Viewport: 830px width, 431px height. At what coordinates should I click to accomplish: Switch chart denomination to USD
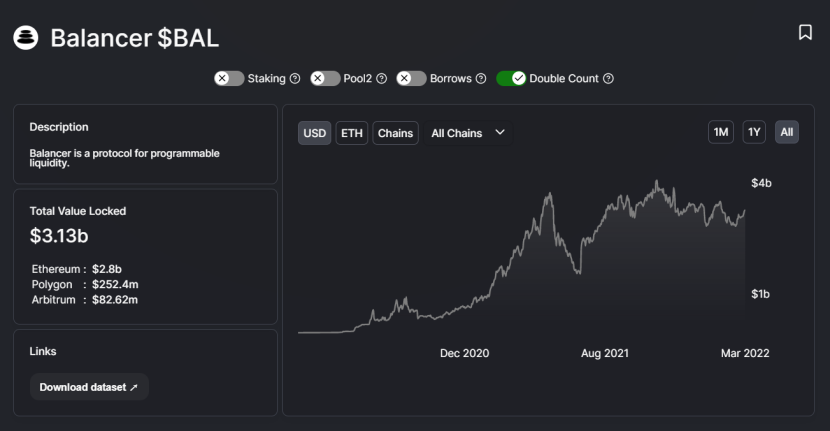pos(315,133)
